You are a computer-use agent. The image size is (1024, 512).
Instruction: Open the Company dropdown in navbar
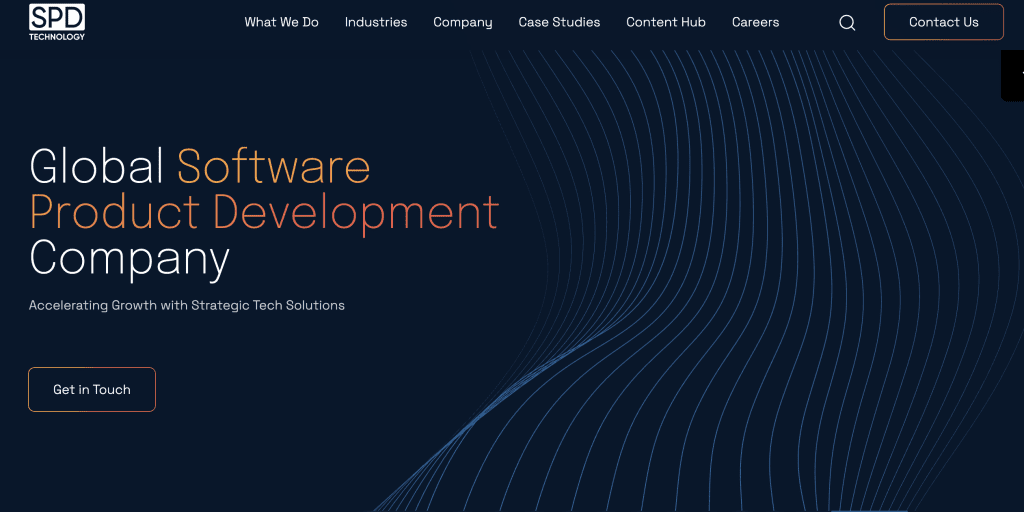(x=462, y=22)
